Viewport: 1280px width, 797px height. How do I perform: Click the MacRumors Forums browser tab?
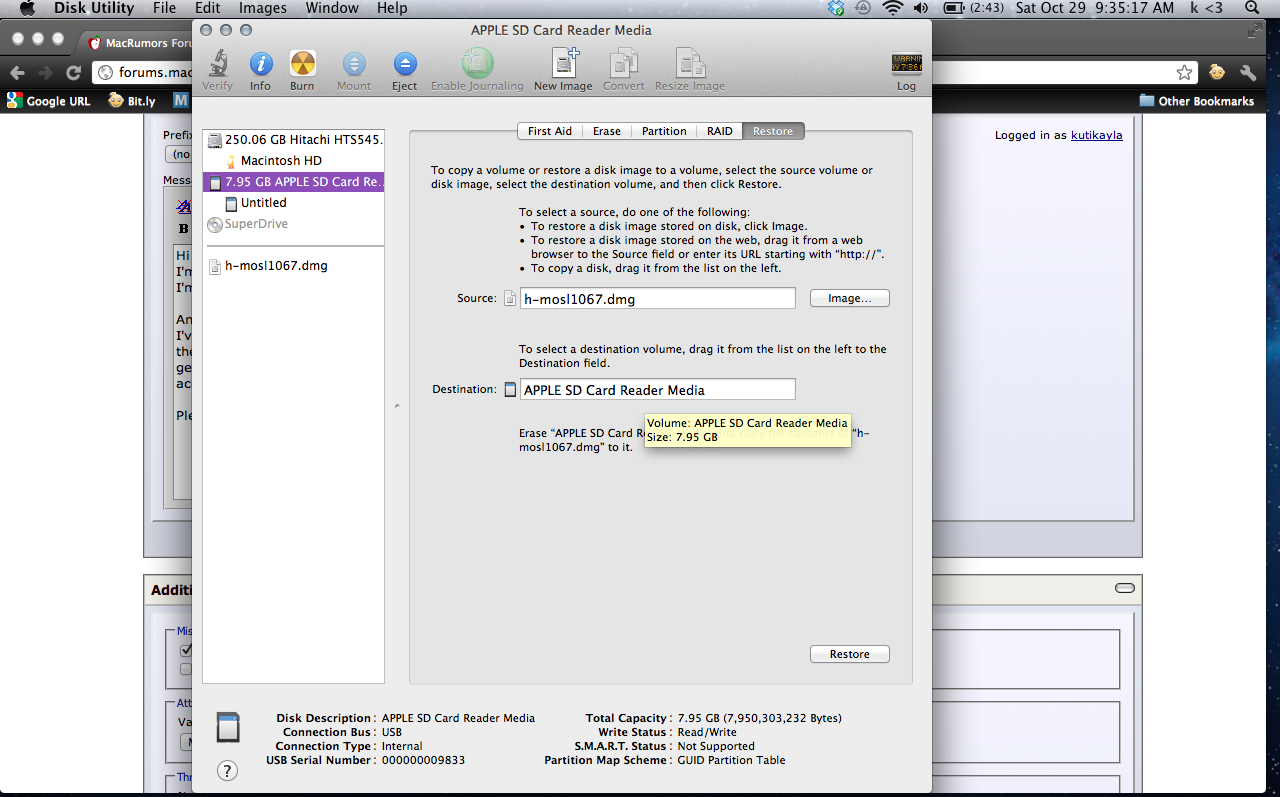coord(140,43)
